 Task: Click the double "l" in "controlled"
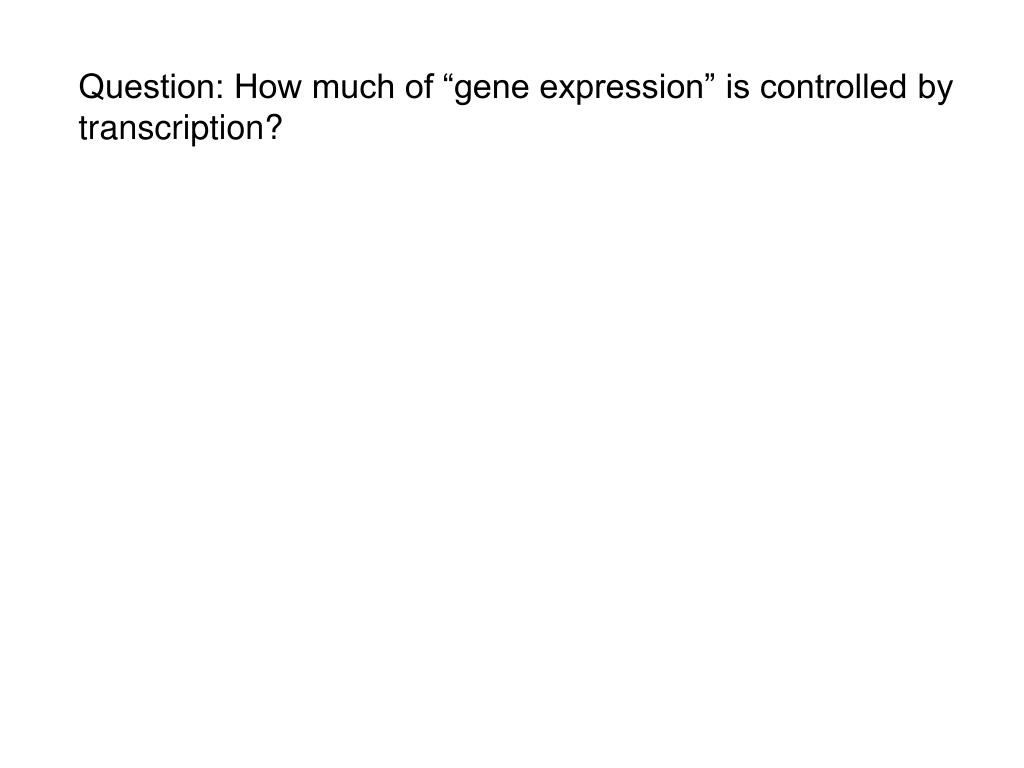[x=864, y=89]
